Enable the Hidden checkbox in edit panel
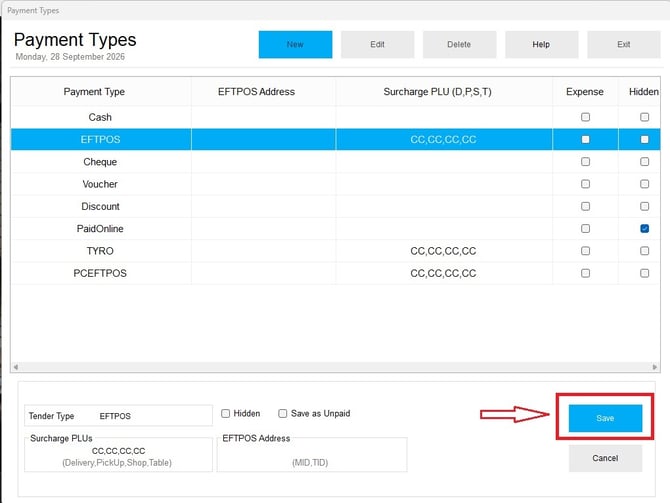The height and width of the screenshot is (503, 670). pyautogui.click(x=226, y=413)
